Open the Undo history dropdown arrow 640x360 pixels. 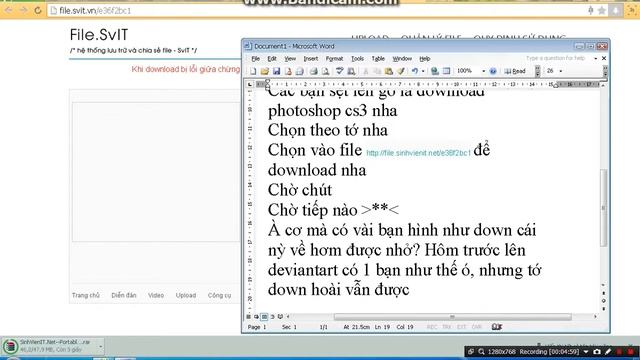(x=423, y=71)
